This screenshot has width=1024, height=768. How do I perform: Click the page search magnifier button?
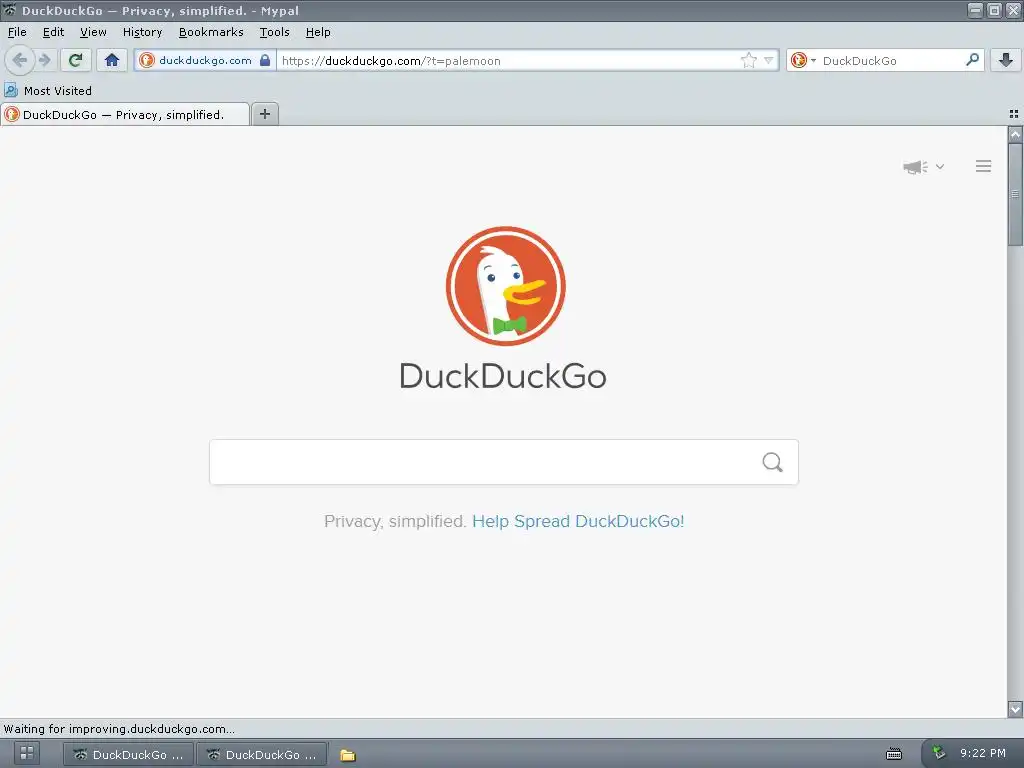pos(773,462)
